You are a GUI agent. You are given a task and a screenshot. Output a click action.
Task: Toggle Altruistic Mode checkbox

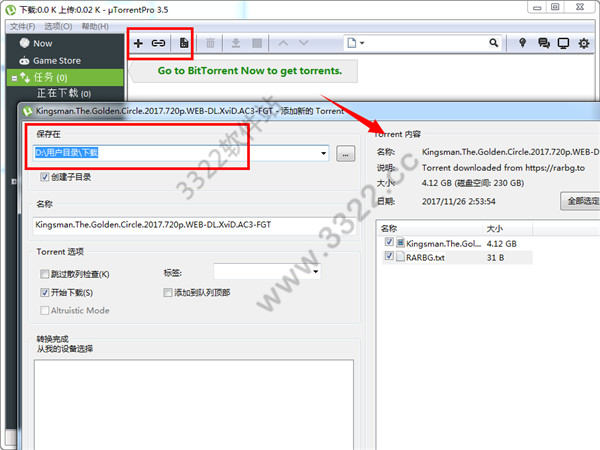45,310
